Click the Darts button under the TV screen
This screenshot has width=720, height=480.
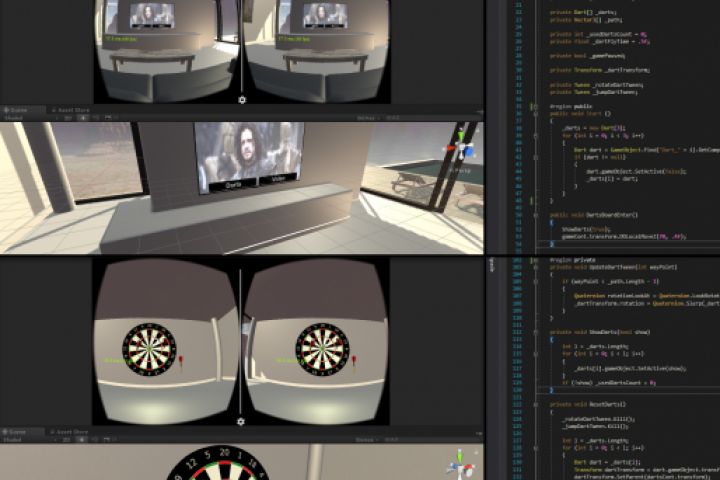coord(233,185)
